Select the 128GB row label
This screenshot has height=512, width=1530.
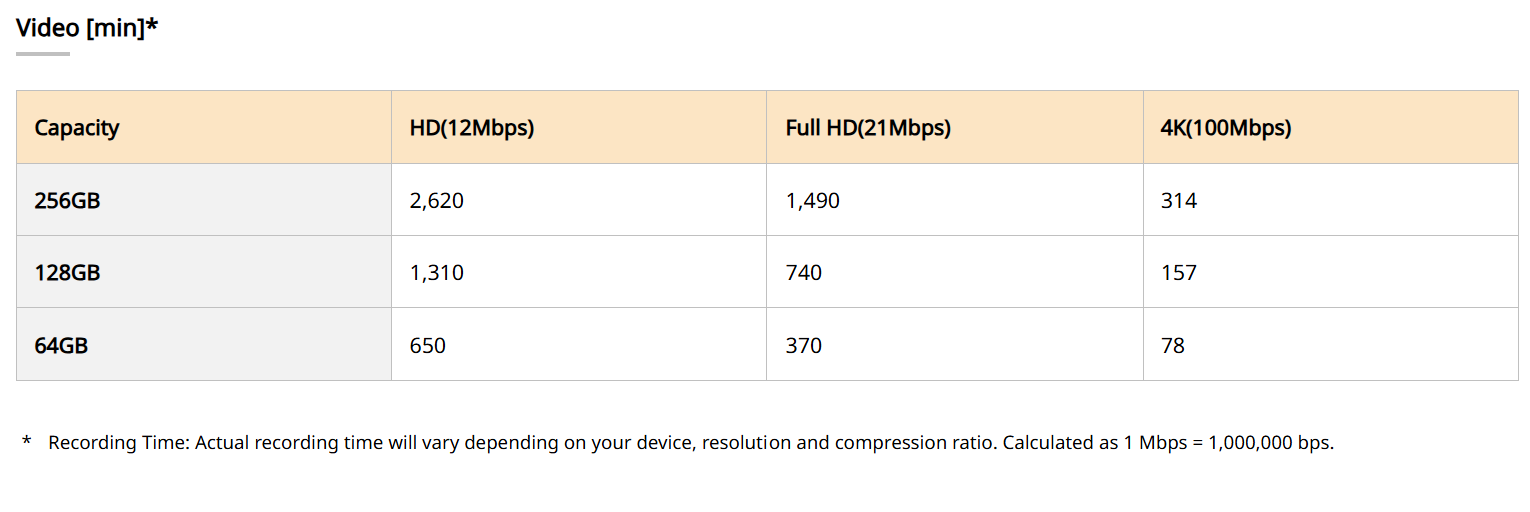pyautogui.click(x=68, y=273)
